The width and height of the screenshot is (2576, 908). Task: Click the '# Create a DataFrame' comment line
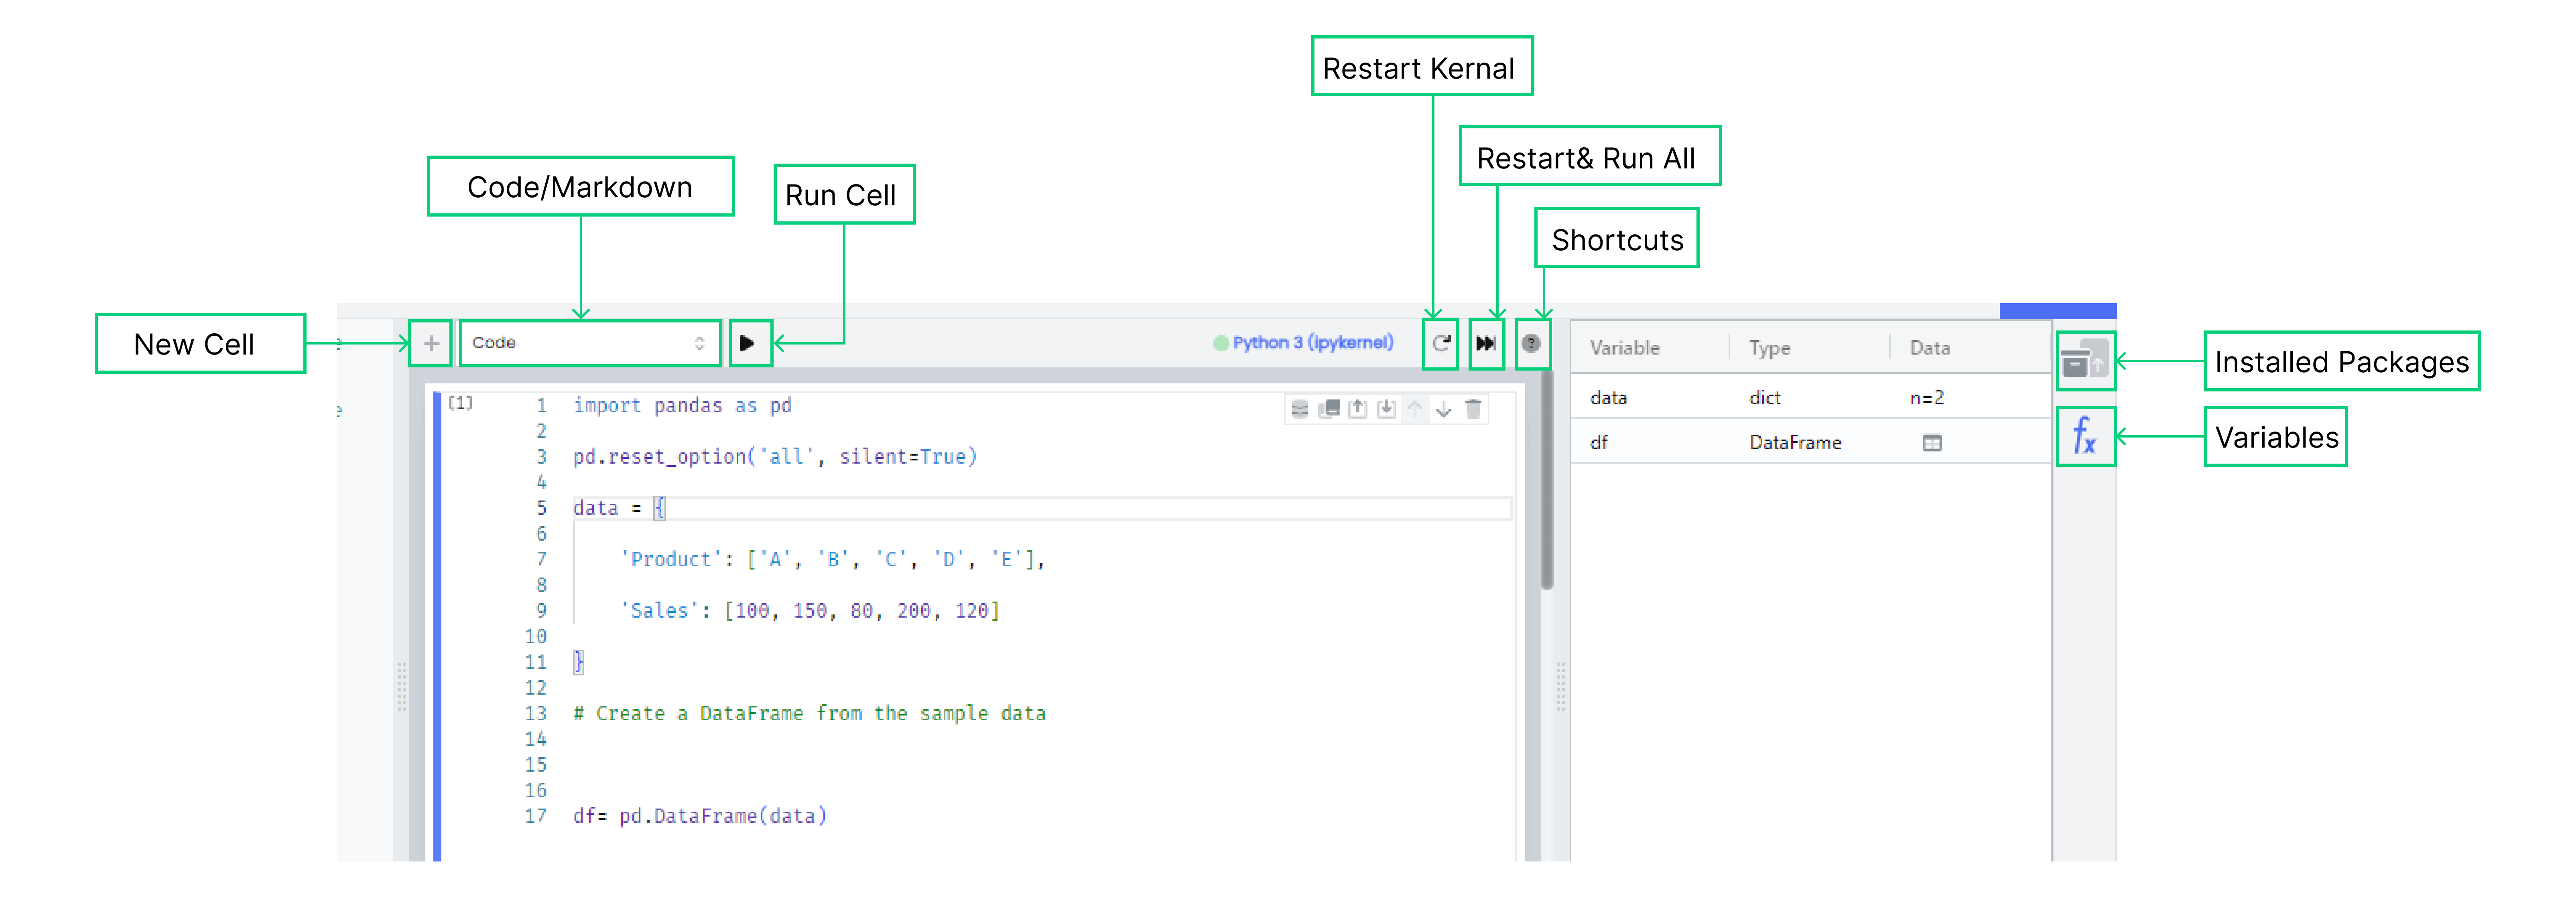tap(809, 713)
